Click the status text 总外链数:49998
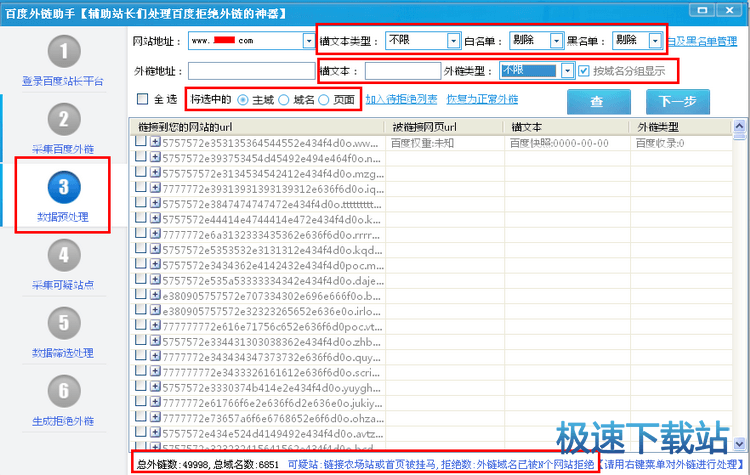Screen dimensions: 750x475 pos(173,464)
